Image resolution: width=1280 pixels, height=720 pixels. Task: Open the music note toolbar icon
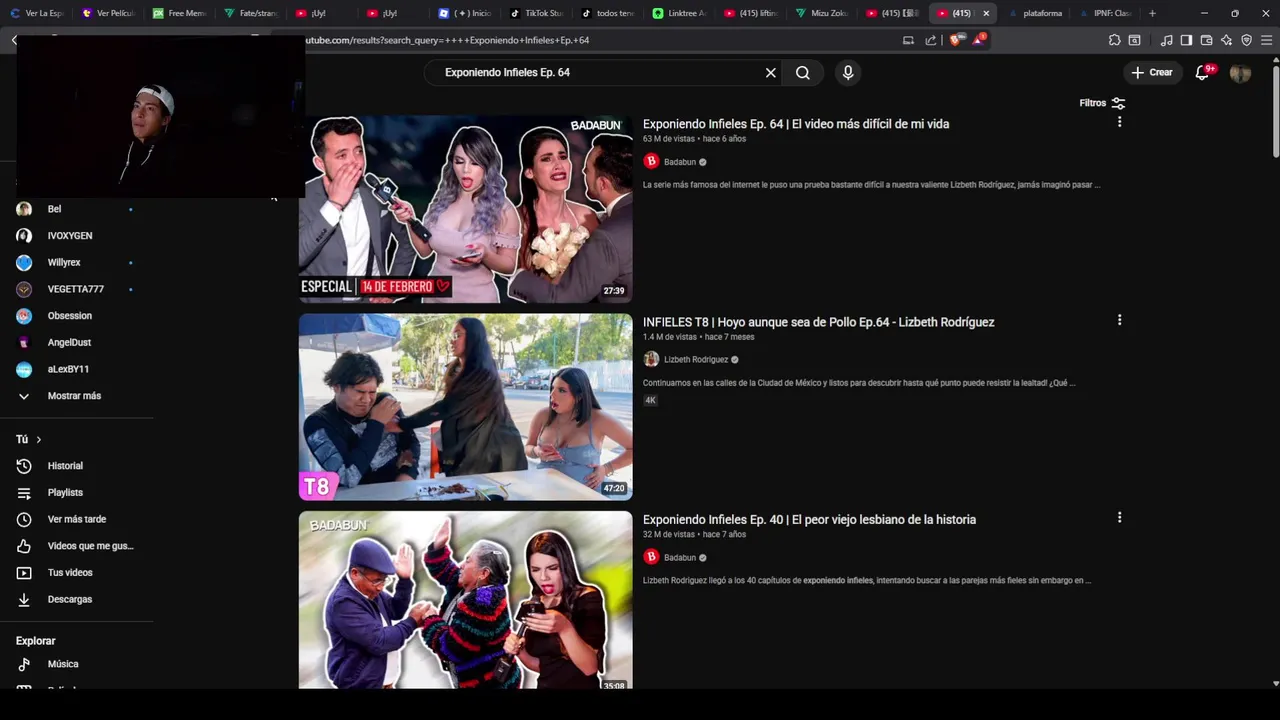click(x=1167, y=40)
